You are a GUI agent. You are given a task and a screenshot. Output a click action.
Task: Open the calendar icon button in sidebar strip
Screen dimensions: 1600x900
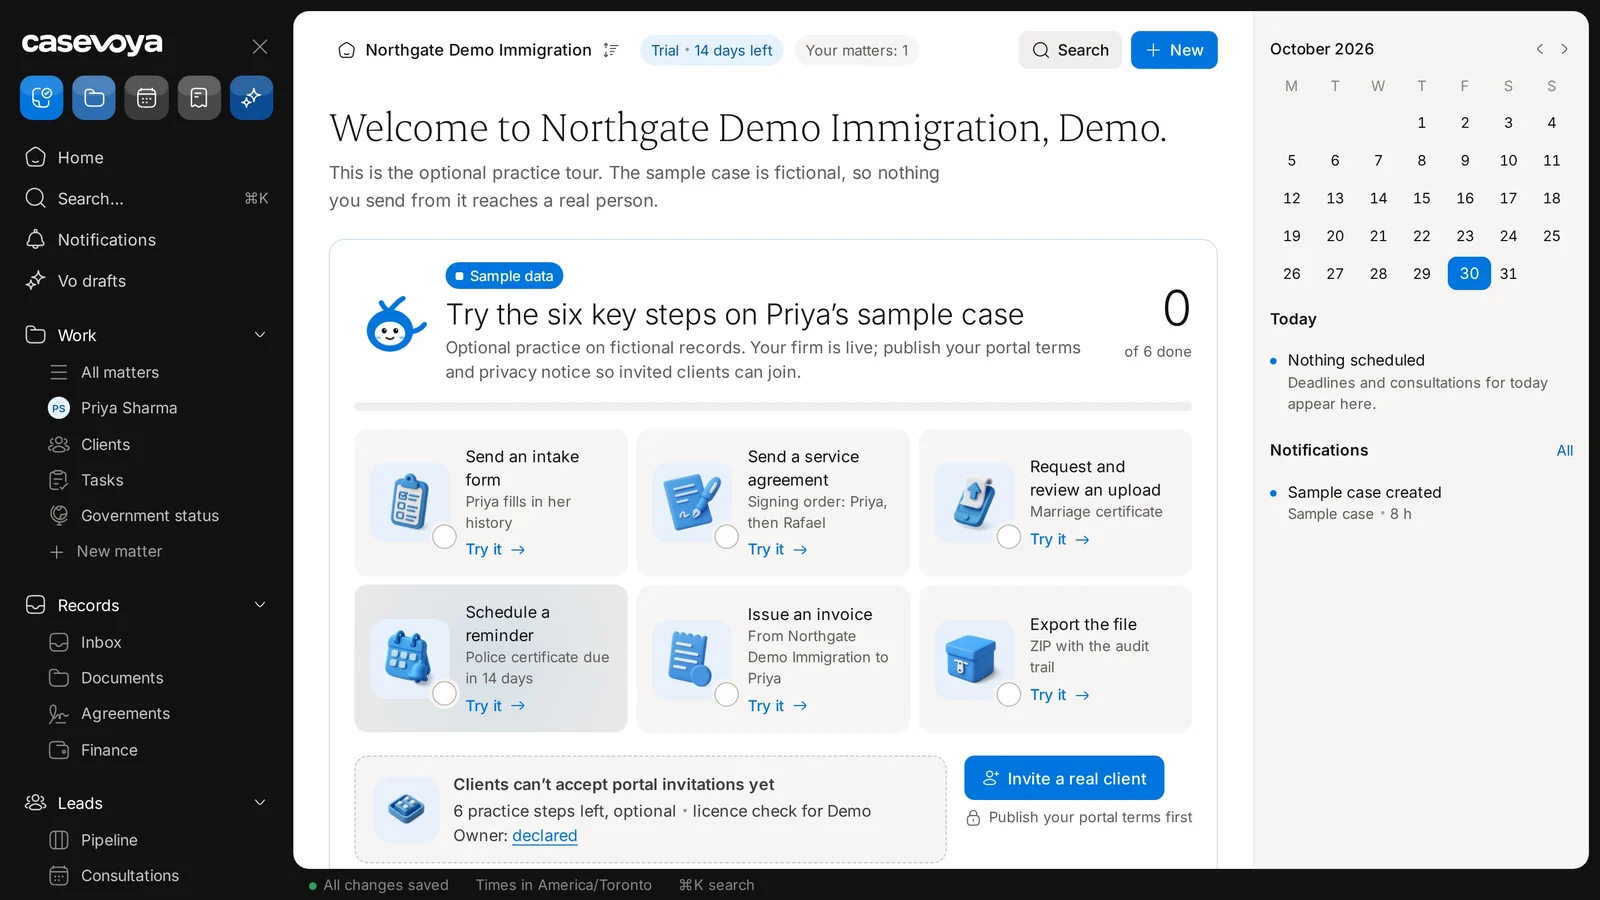[146, 98]
